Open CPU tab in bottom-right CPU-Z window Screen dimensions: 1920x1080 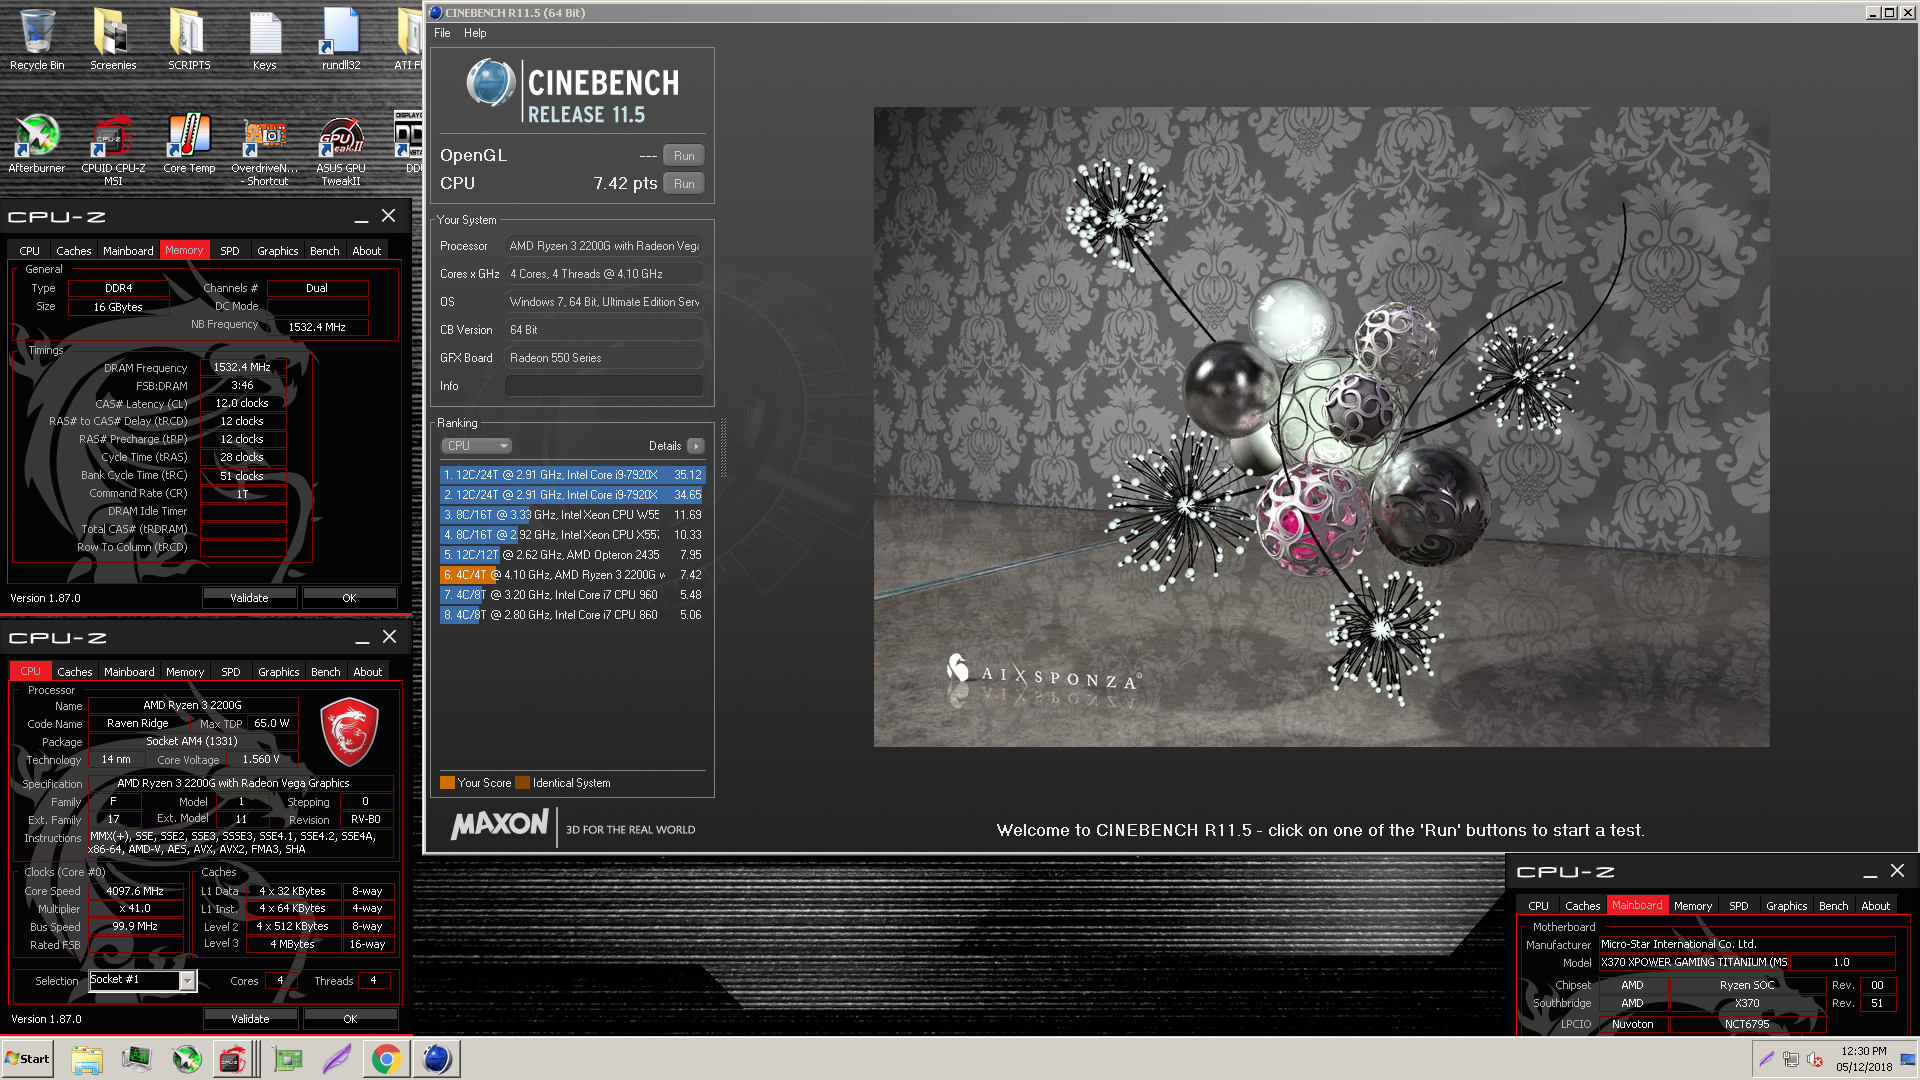pos(1538,906)
